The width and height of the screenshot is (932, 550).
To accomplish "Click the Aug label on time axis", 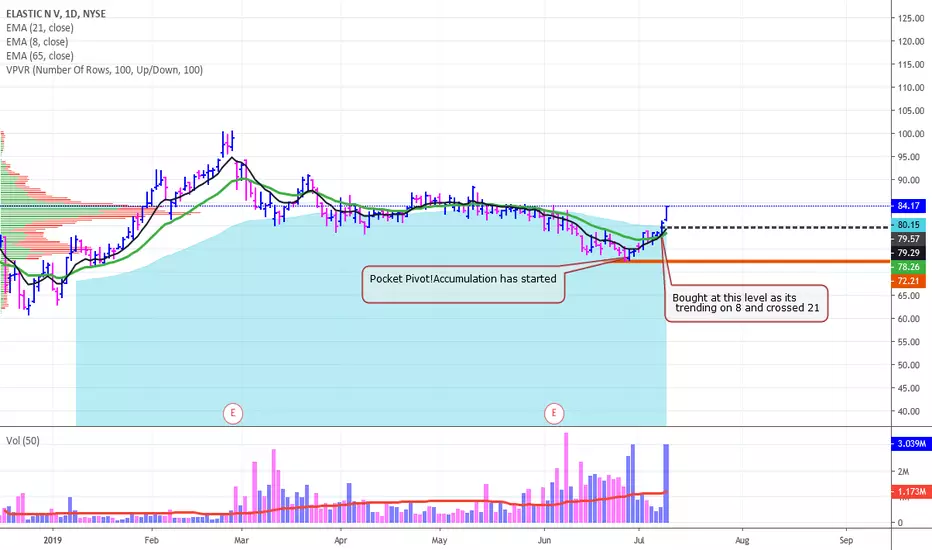I will [x=742, y=540].
